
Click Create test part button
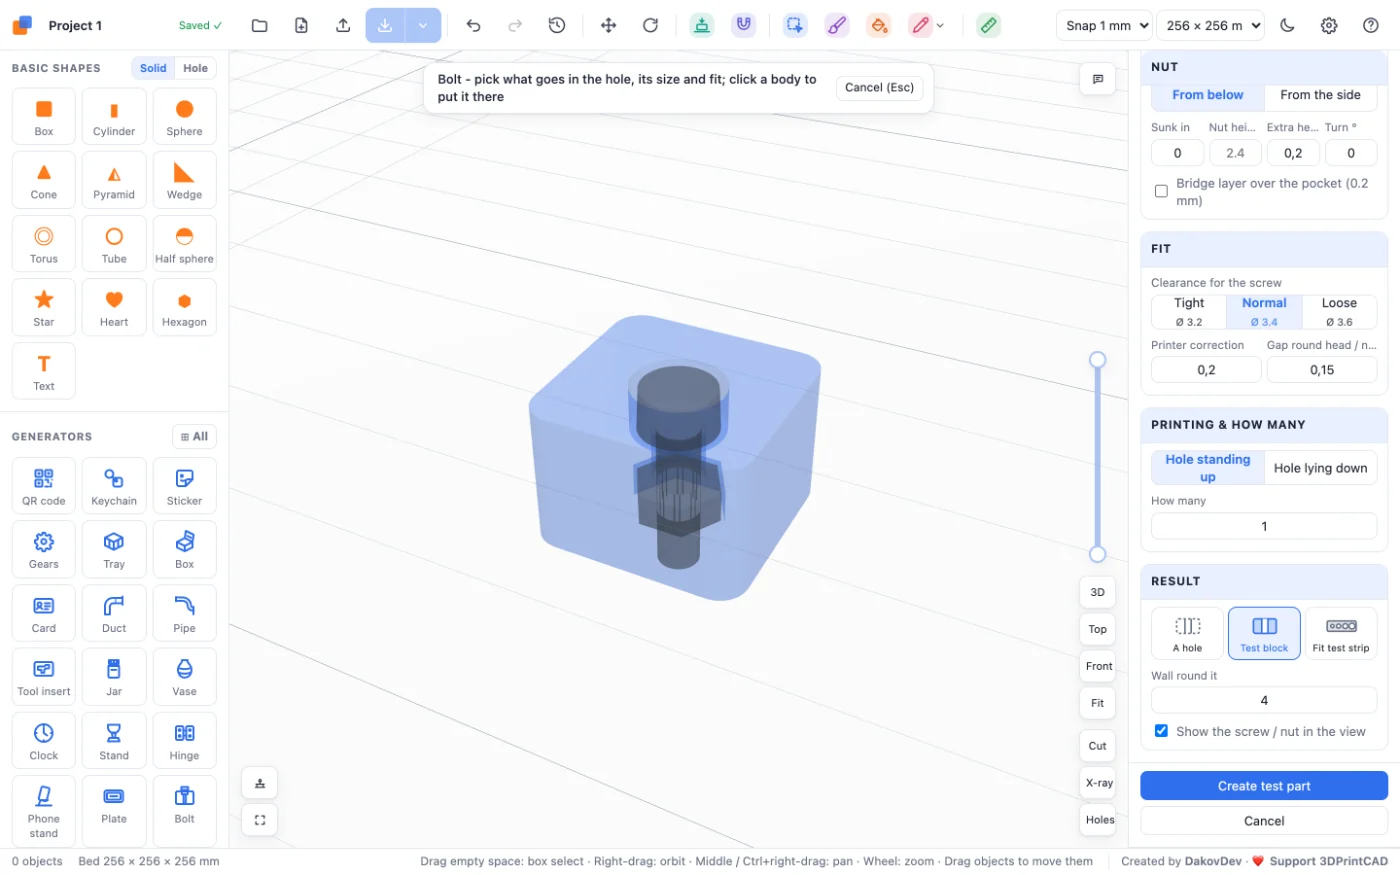point(1264,786)
